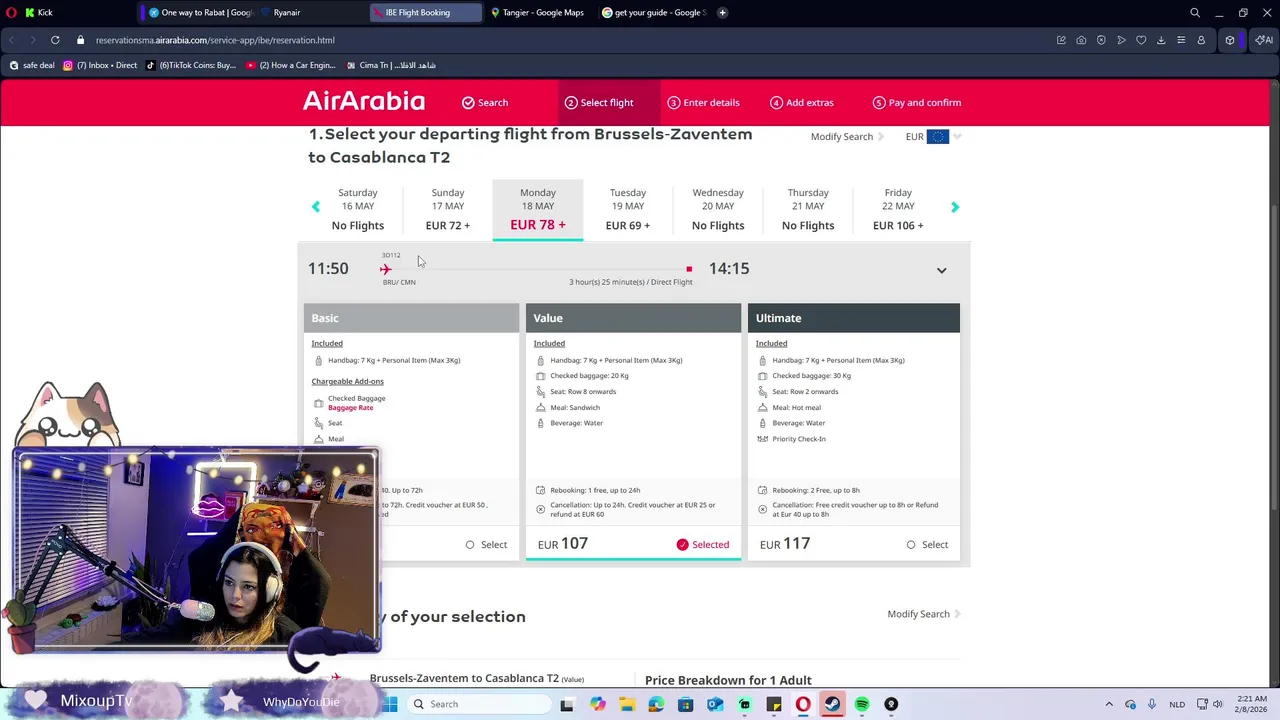The image size is (1280, 720).
Task: Open How a Car Engine bookmark
Action: (x=290, y=65)
